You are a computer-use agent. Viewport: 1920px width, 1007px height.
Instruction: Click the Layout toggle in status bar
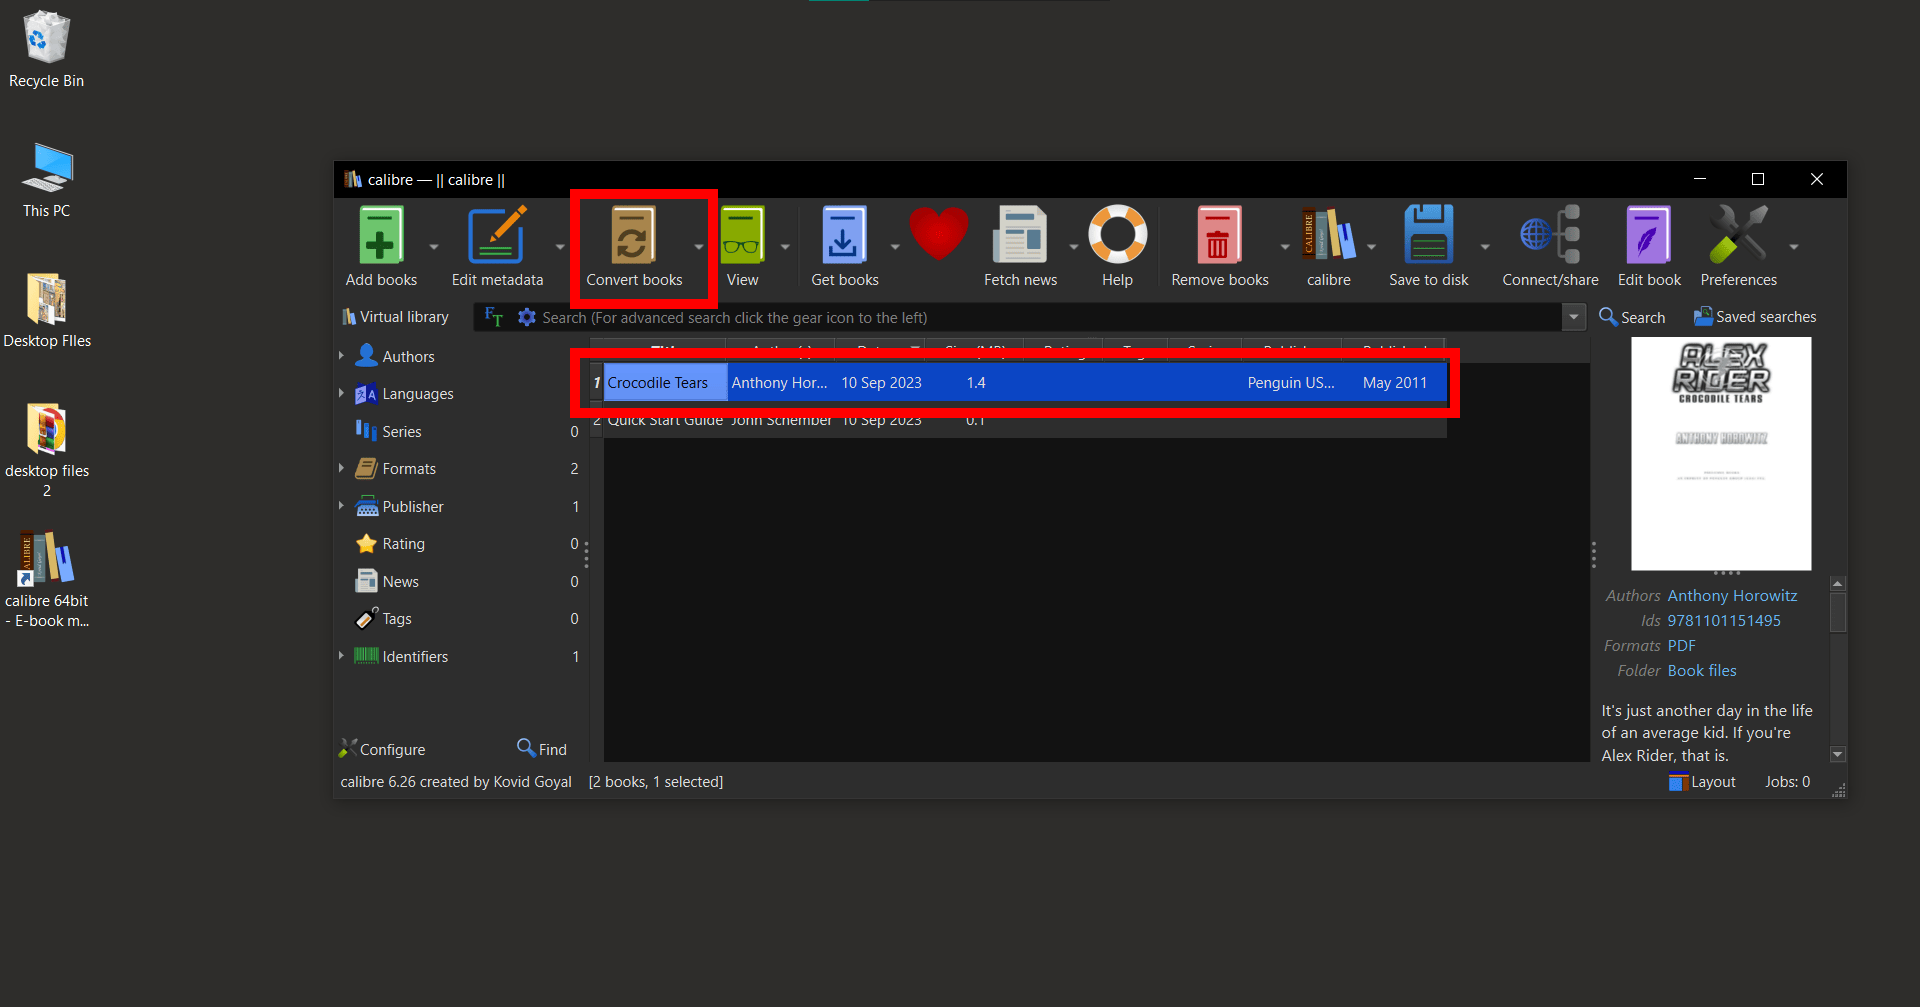[1702, 781]
